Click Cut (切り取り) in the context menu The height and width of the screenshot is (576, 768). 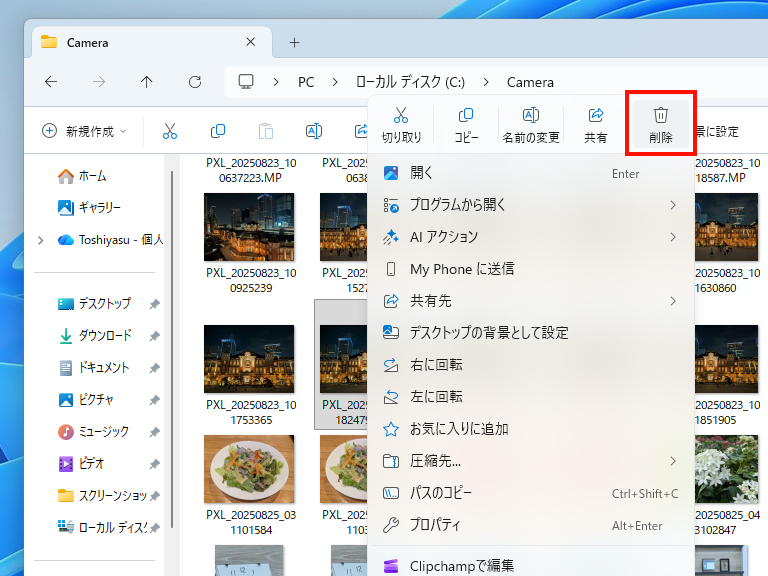[x=401, y=124]
